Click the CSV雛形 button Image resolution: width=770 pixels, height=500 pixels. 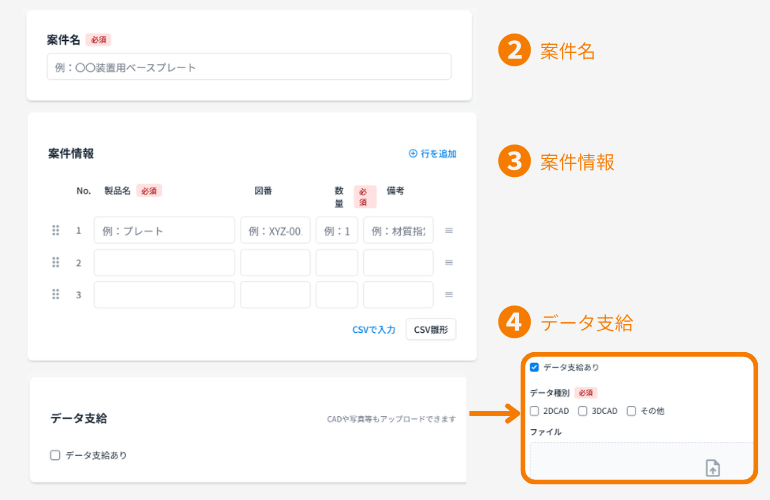pos(431,330)
